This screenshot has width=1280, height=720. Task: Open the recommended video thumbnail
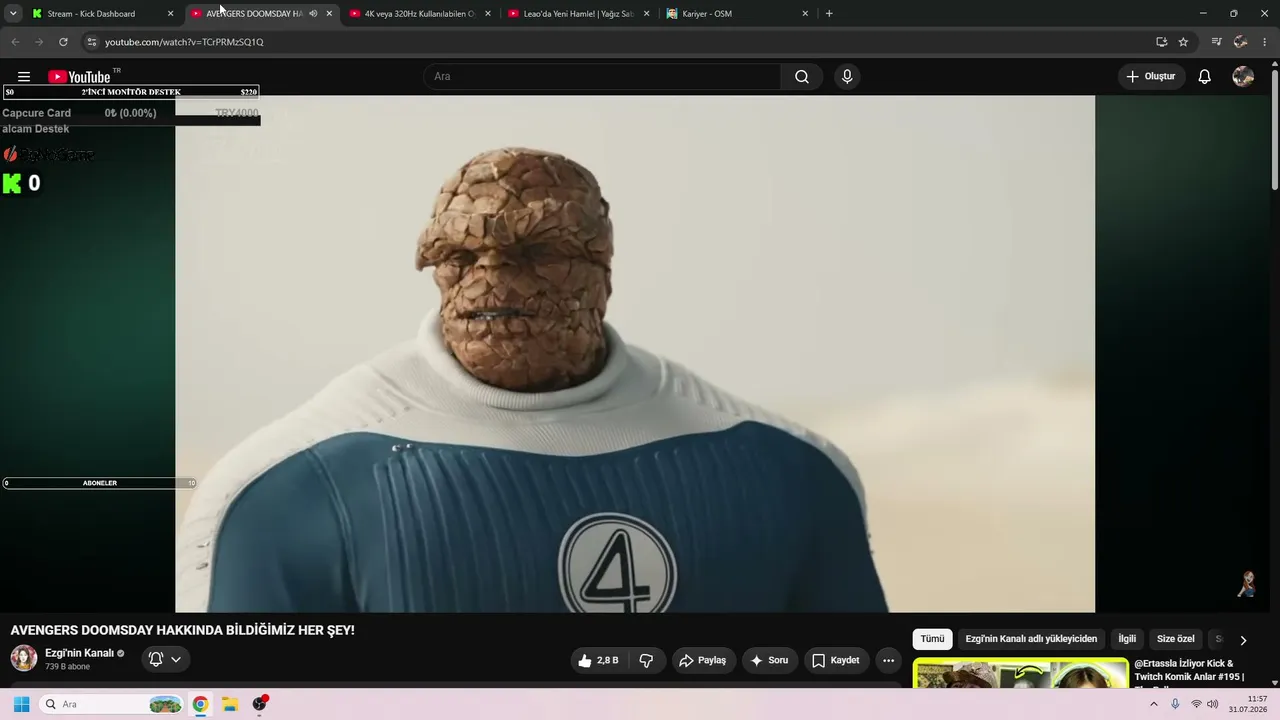[1021, 672]
